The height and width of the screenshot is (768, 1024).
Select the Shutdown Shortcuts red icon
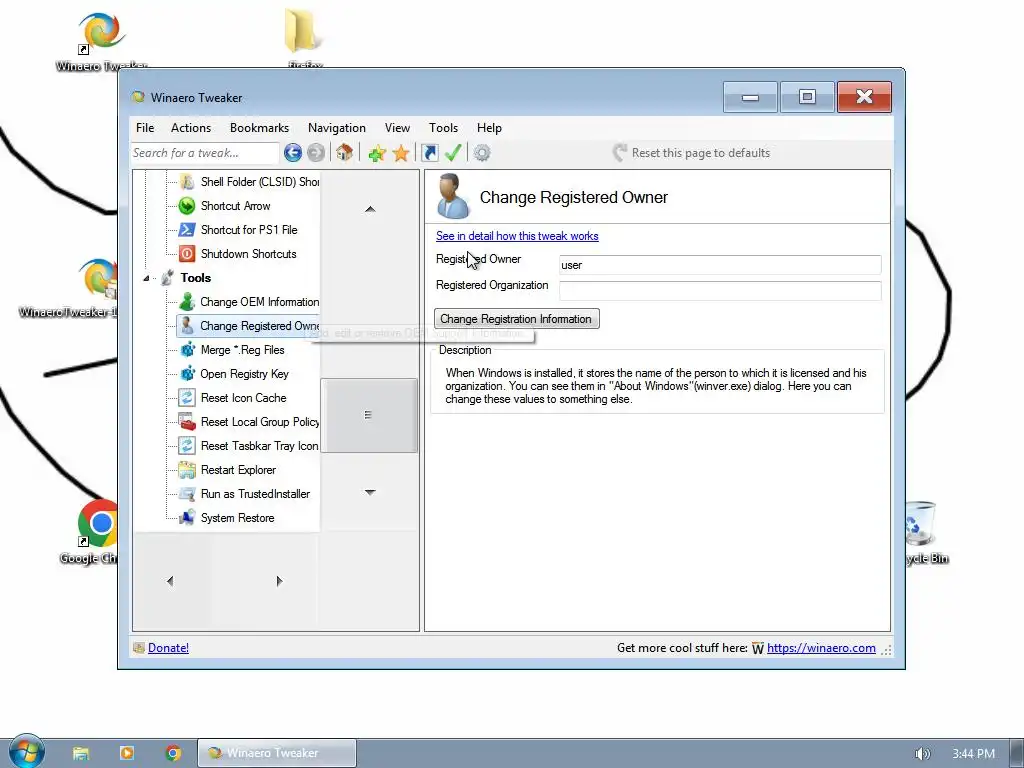point(187,254)
